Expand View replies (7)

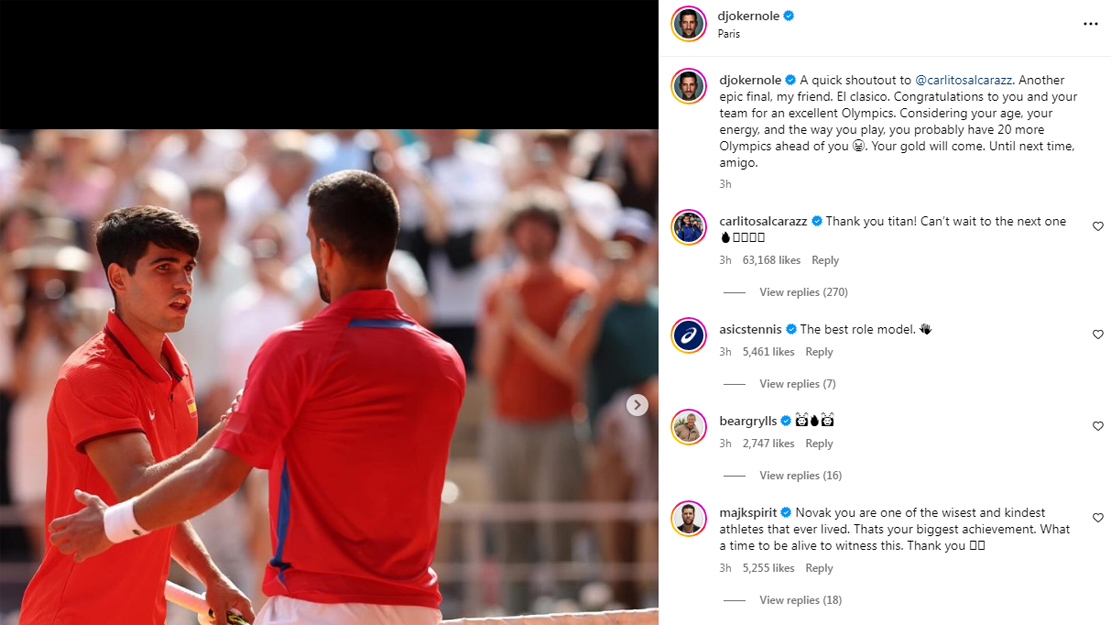point(797,384)
